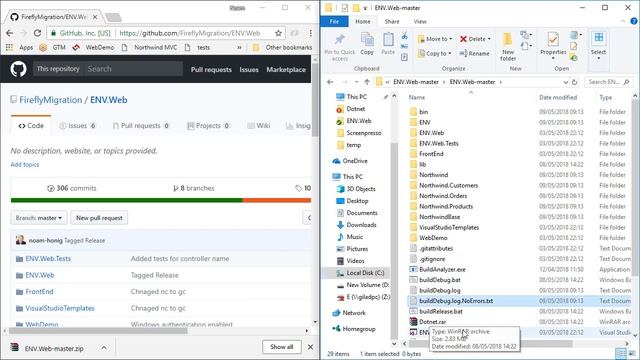640x360 pixels.
Task: Open ENV.Web-master.zip download options chevron
Action: [x=104, y=348]
